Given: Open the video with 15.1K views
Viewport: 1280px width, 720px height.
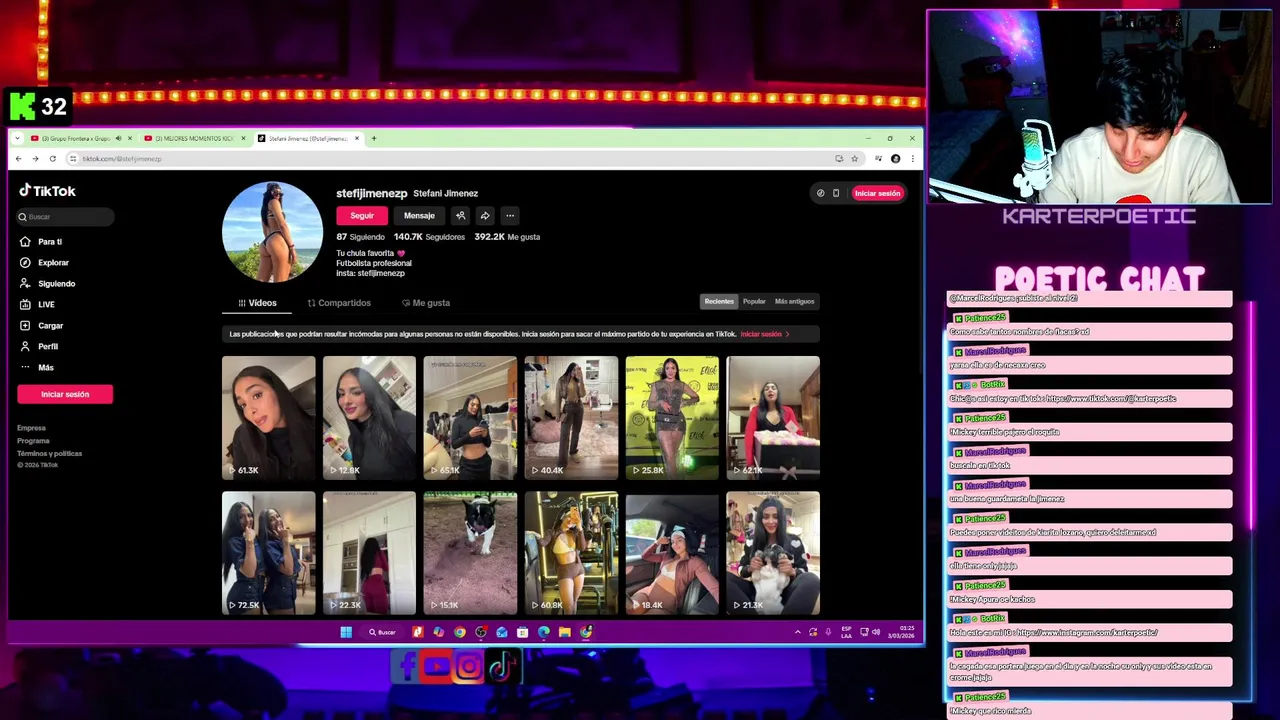Looking at the screenshot, I should pyautogui.click(x=470, y=552).
